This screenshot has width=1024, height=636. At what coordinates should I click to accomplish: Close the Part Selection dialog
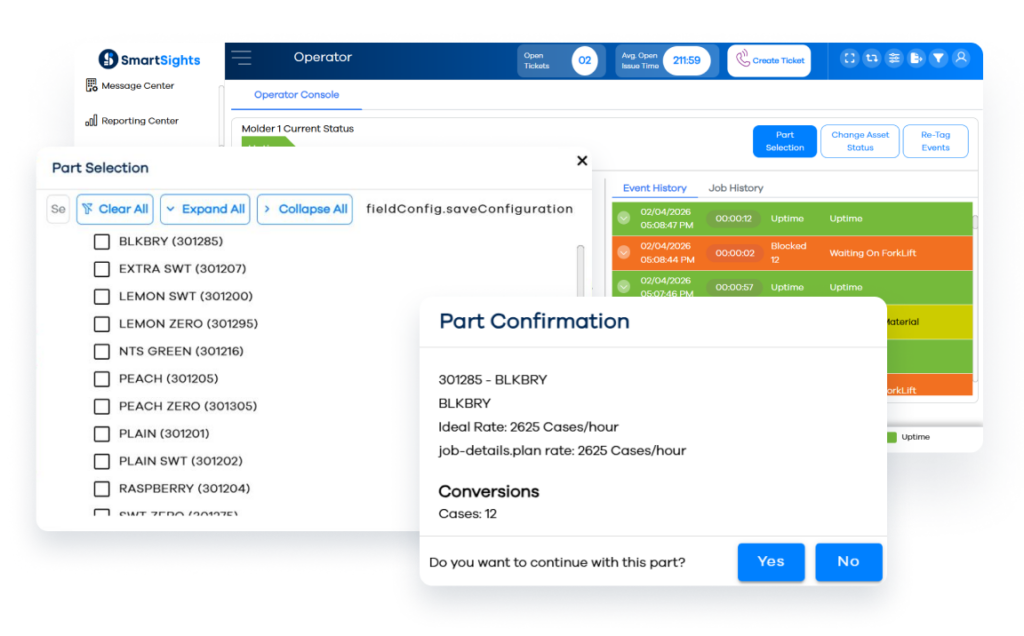pos(582,161)
